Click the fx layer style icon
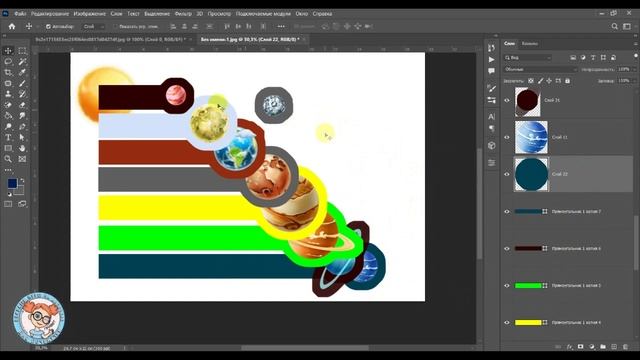 point(570,347)
